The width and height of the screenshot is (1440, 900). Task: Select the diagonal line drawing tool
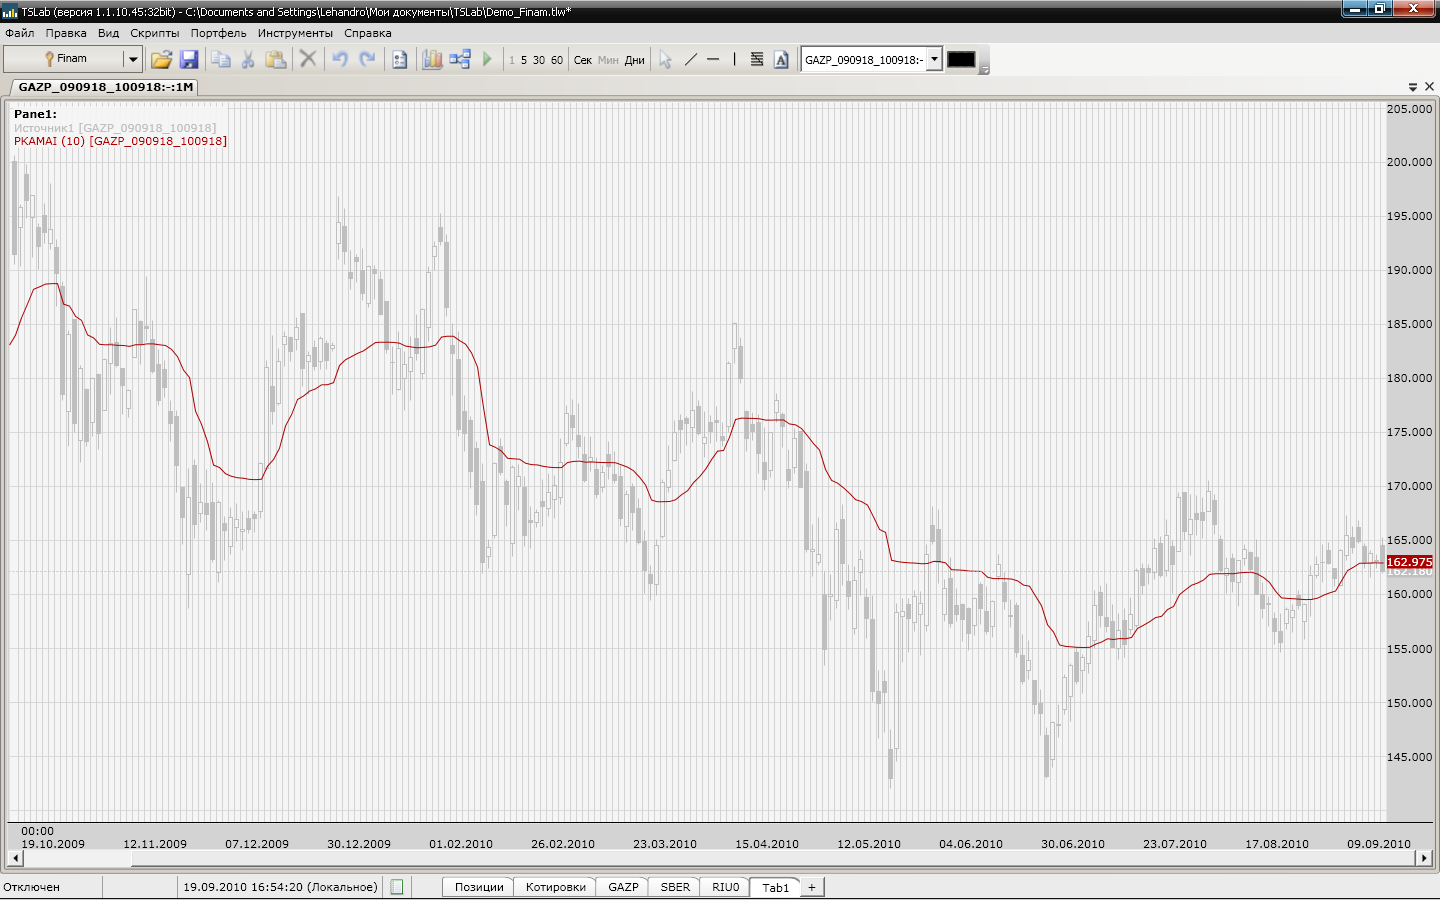click(x=690, y=60)
